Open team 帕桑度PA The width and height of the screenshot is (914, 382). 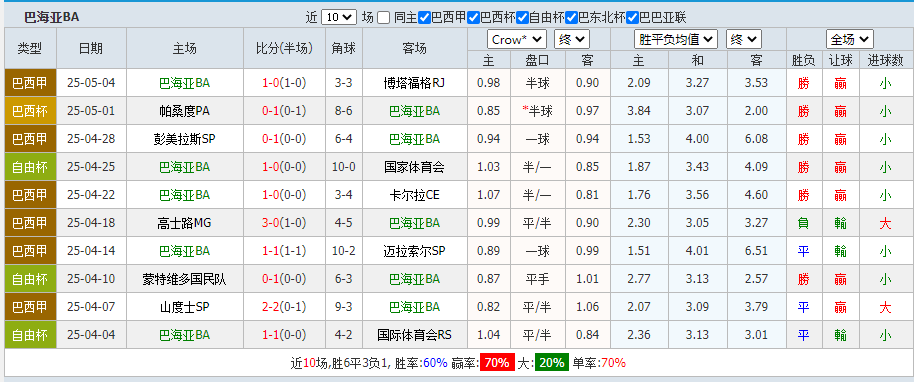[184, 111]
